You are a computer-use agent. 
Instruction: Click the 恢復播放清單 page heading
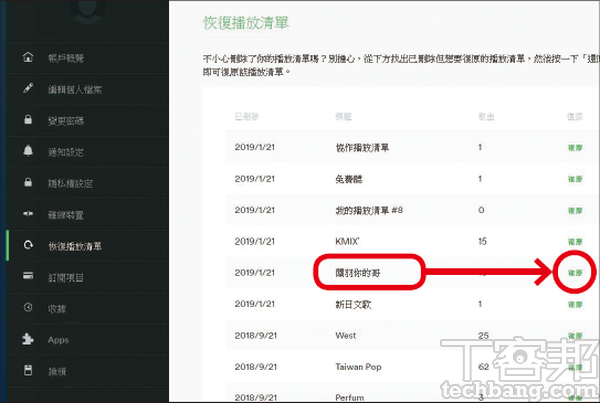tap(246, 23)
